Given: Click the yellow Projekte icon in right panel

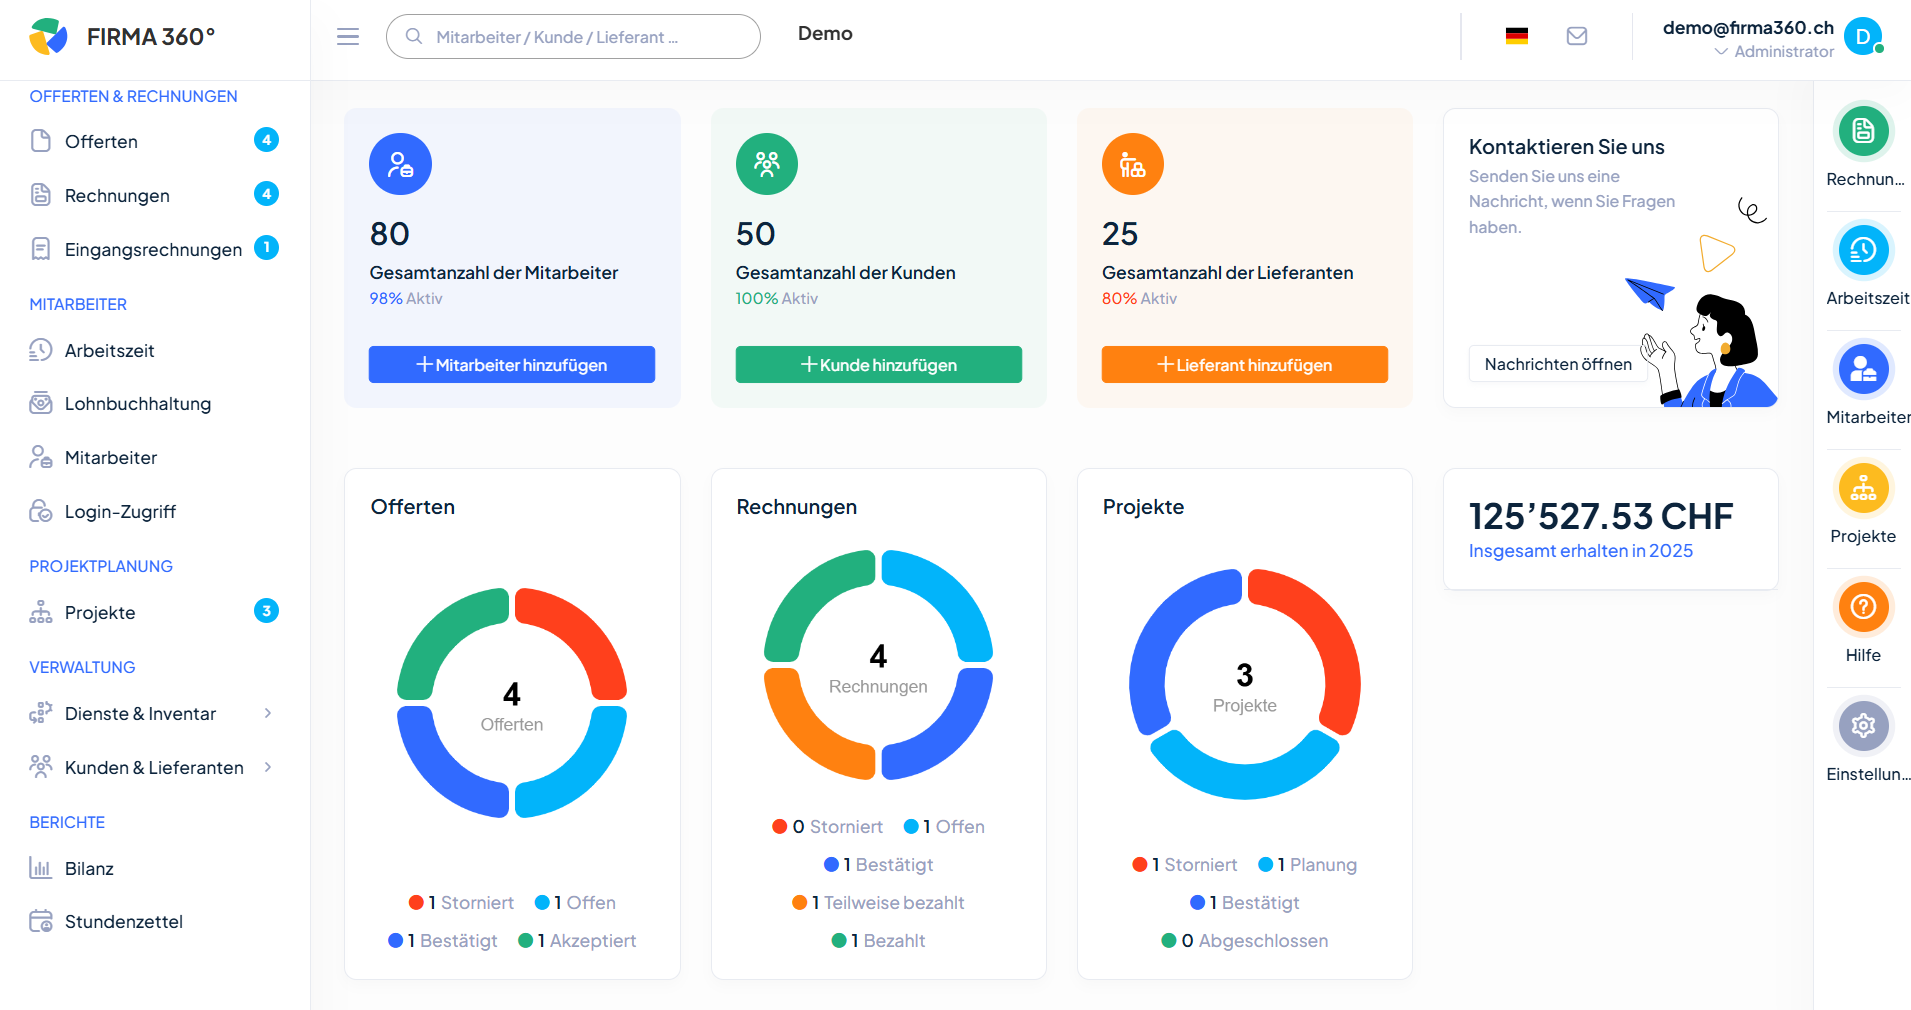Looking at the screenshot, I should (x=1863, y=488).
